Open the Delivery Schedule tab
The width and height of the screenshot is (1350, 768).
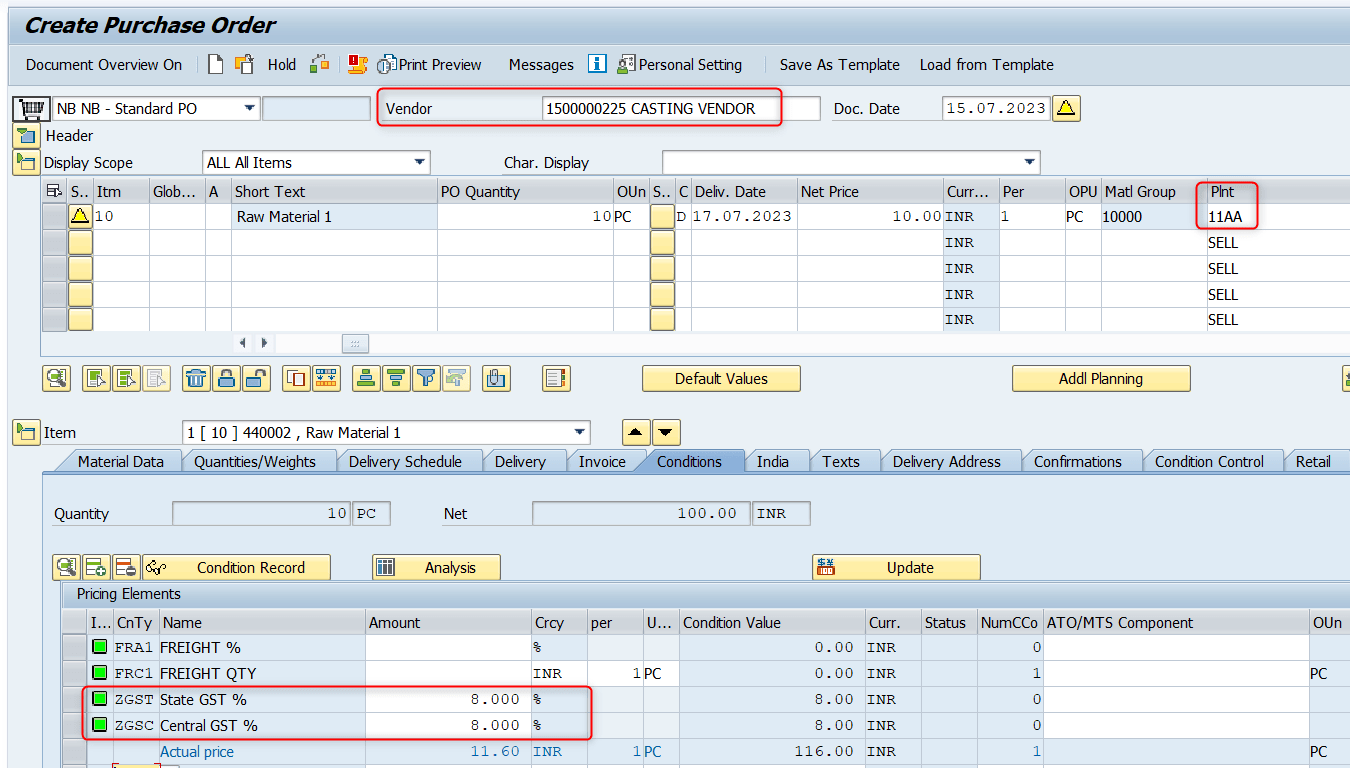[x=405, y=461]
